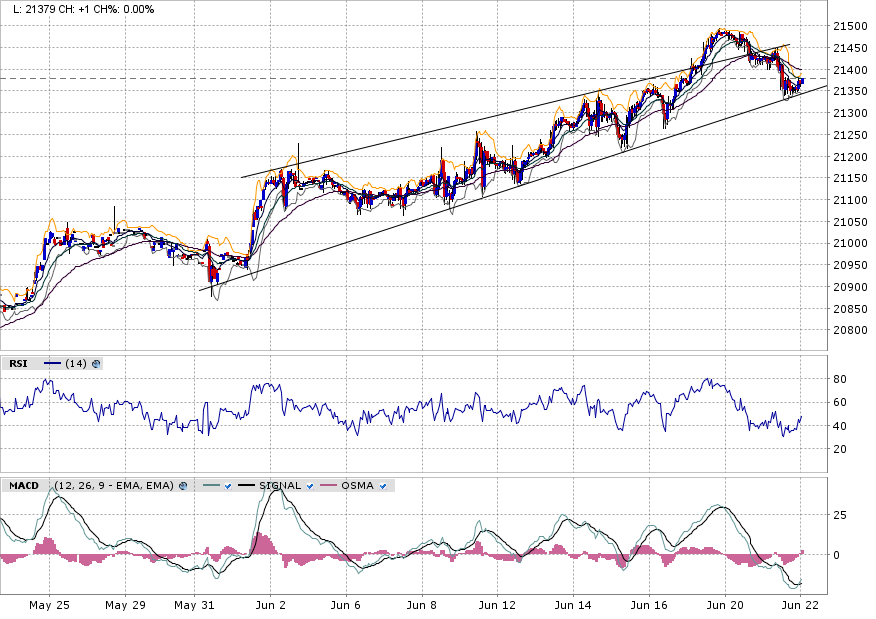Click the Jun 16 date label
The height and width of the screenshot is (619, 876).
649,605
